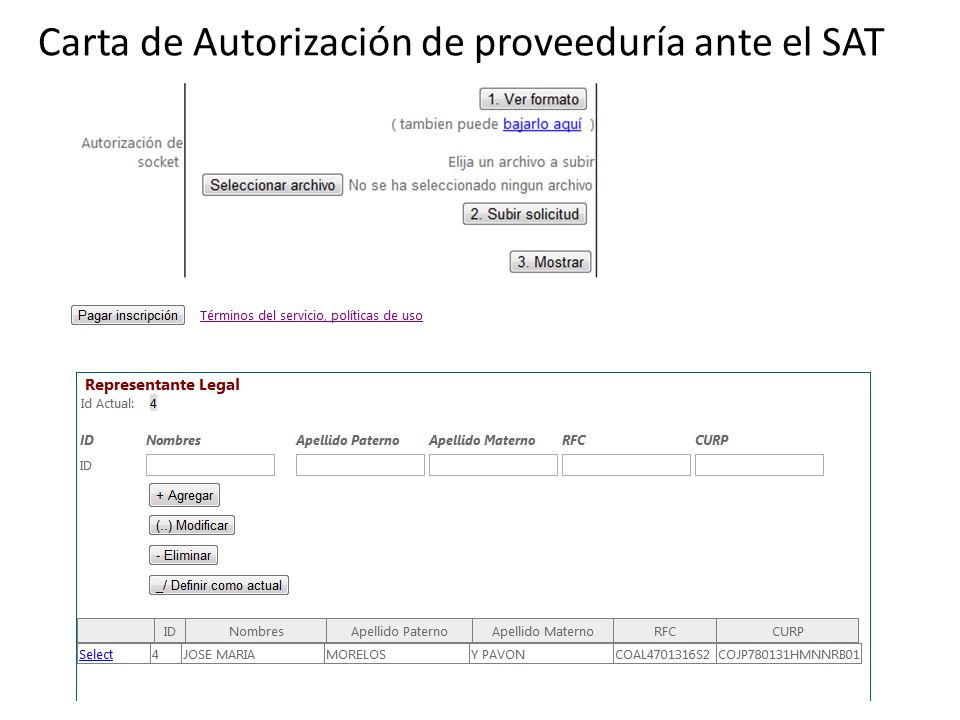
Task: Focus the Apellido Paterno input field
Action: [360, 465]
